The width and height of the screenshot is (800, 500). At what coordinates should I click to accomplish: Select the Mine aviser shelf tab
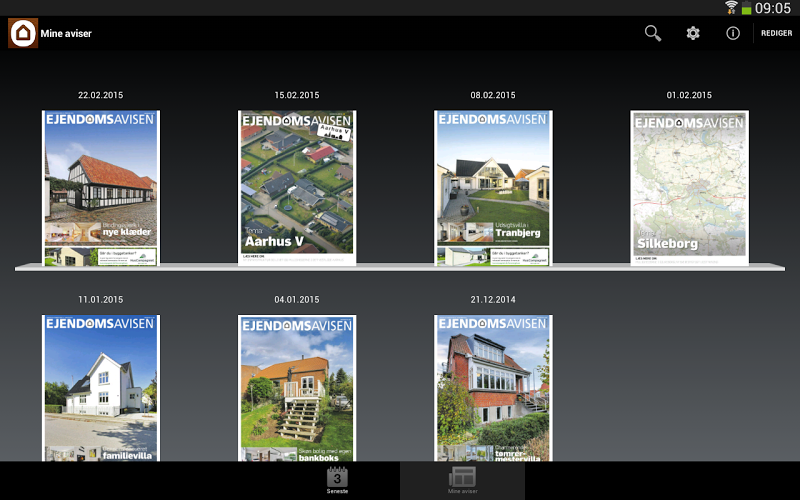(x=462, y=480)
